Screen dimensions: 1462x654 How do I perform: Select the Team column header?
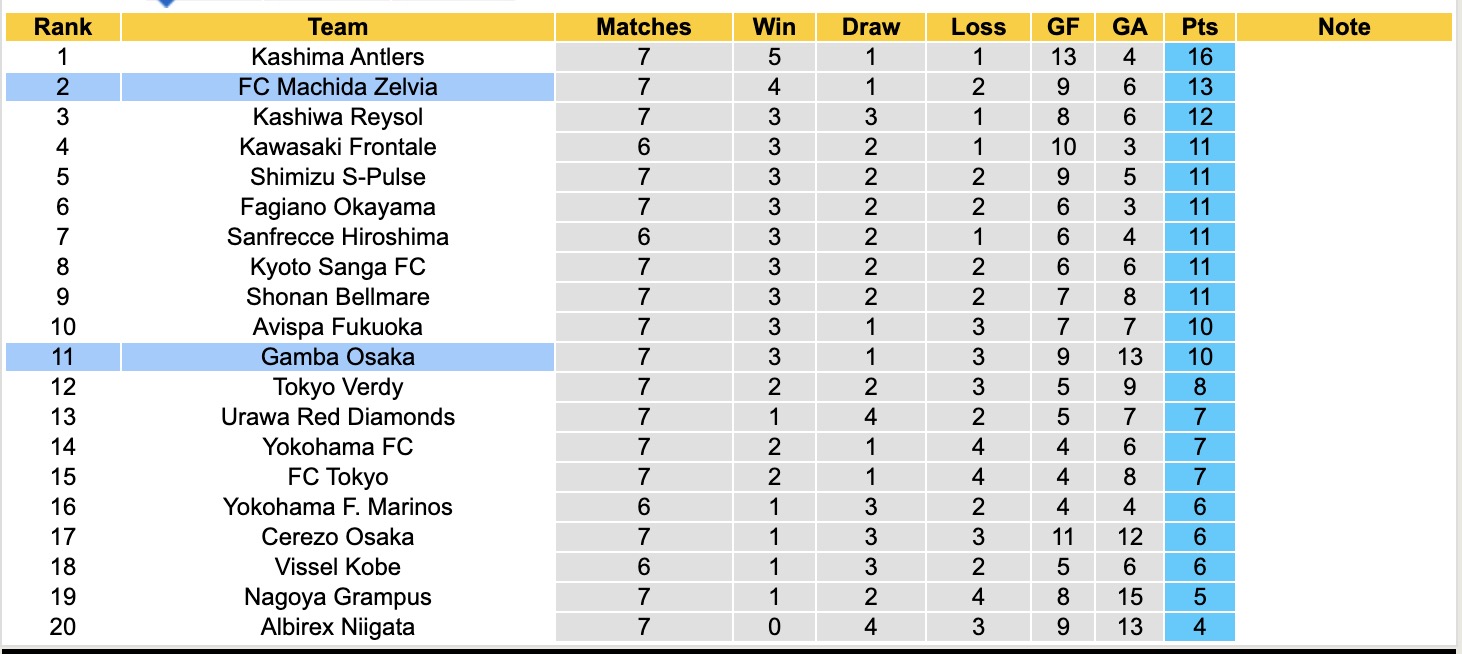pos(338,27)
